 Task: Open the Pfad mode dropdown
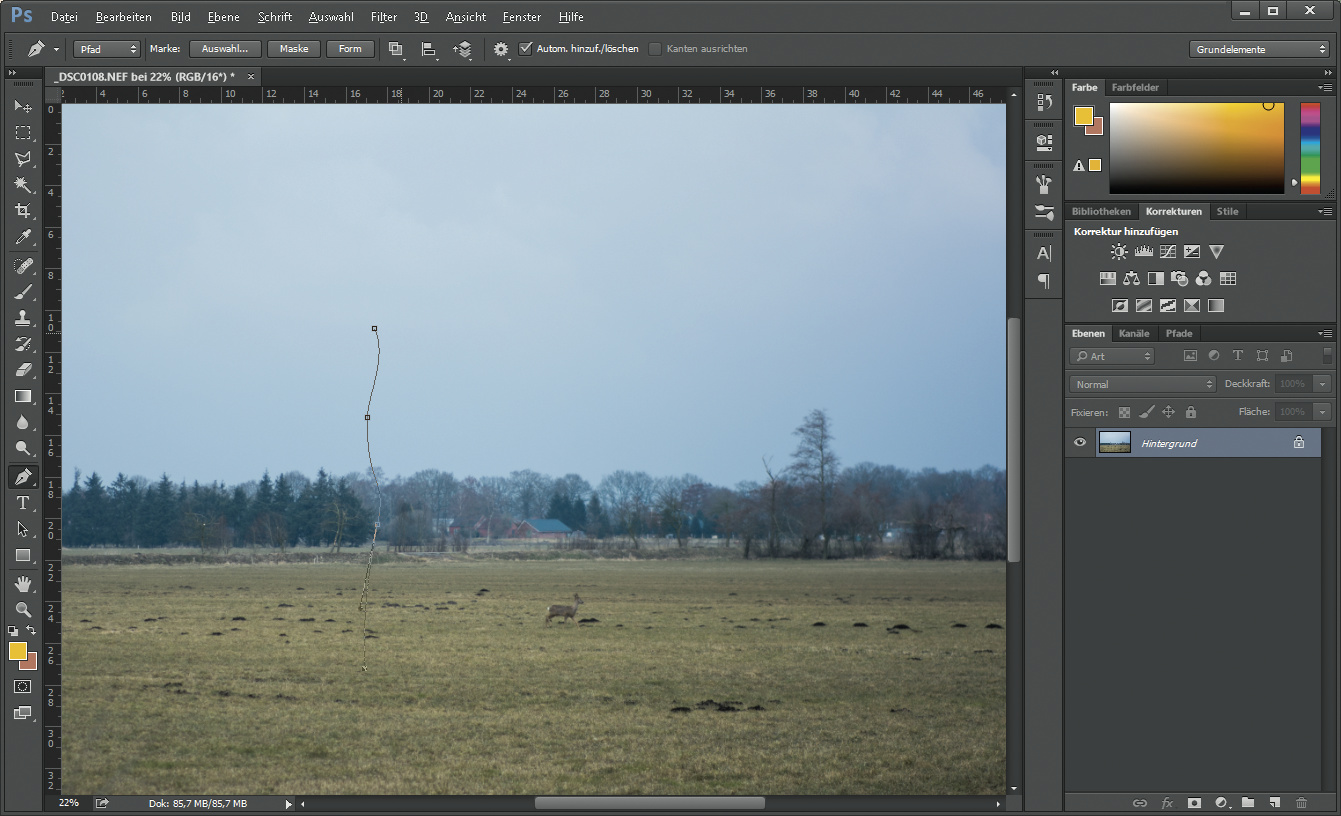106,49
